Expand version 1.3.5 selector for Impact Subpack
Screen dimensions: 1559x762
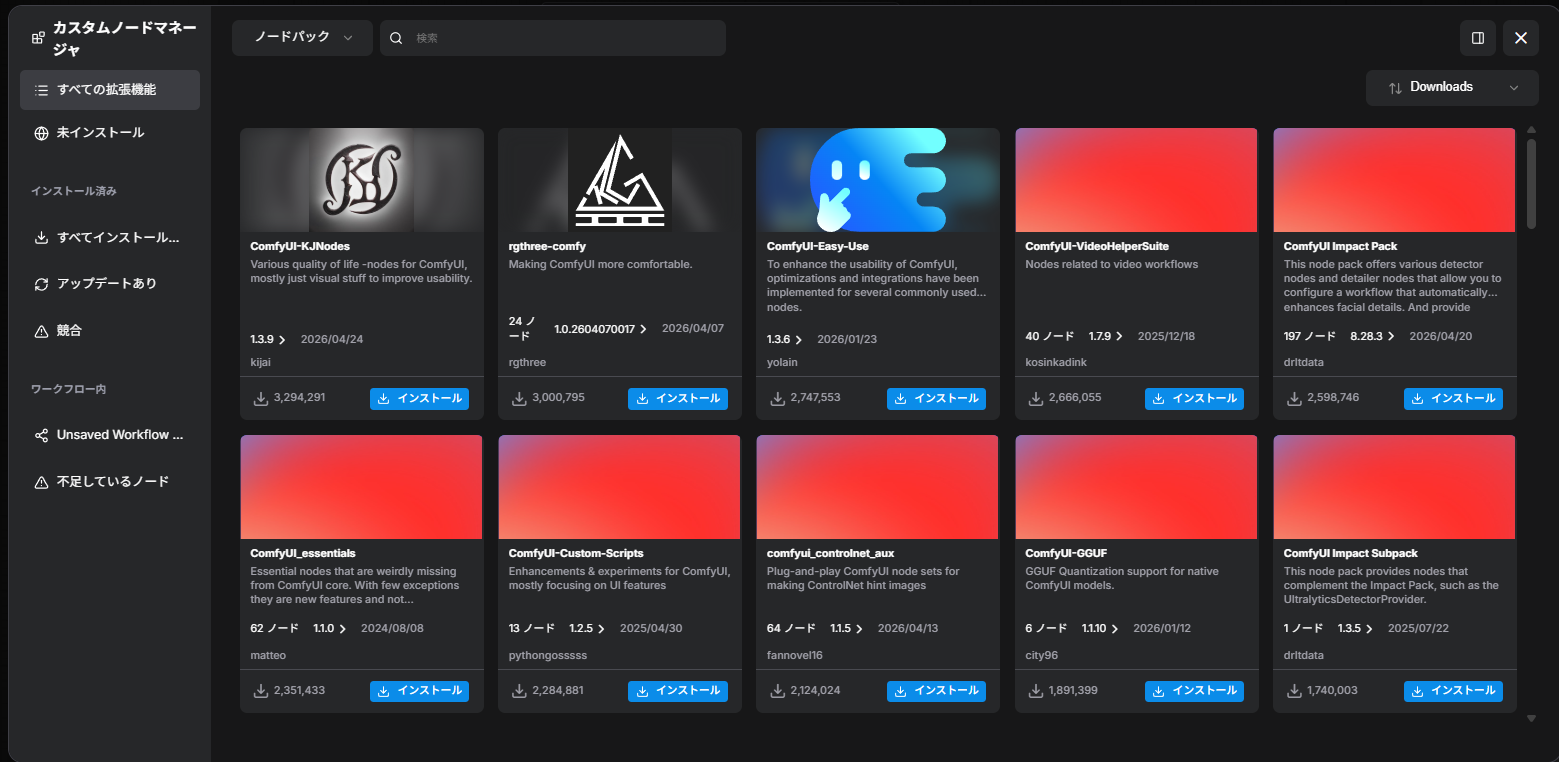(x=1355, y=630)
